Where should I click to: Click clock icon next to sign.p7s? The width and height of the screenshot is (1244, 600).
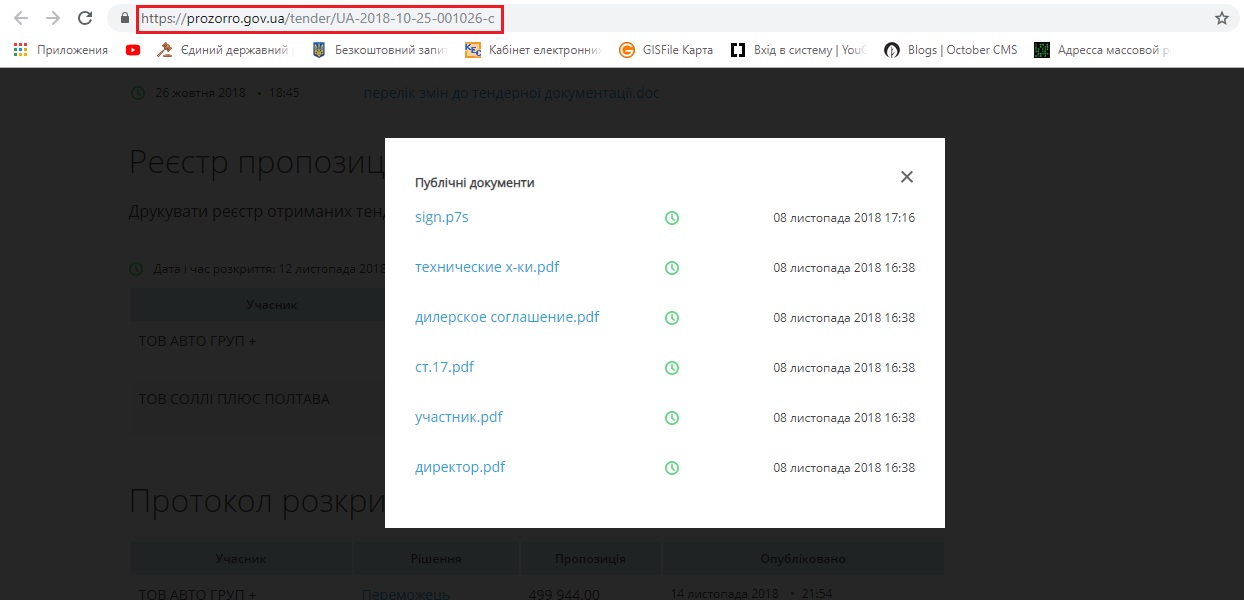(x=672, y=217)
